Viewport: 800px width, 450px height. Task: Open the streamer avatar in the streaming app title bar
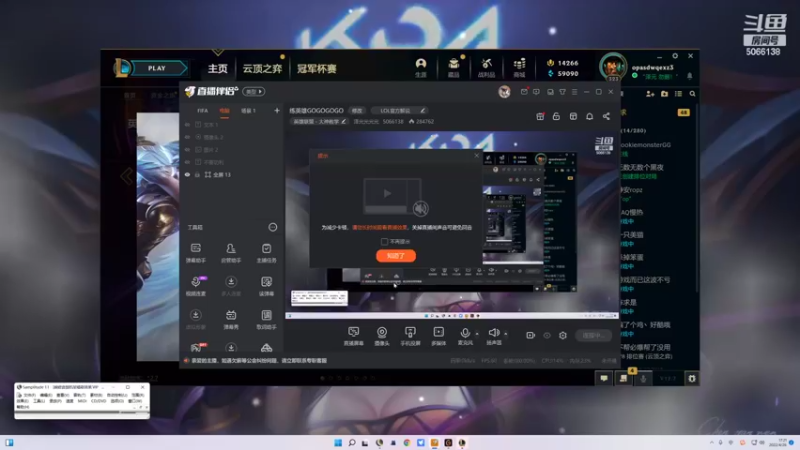click(x=504, y=91)
